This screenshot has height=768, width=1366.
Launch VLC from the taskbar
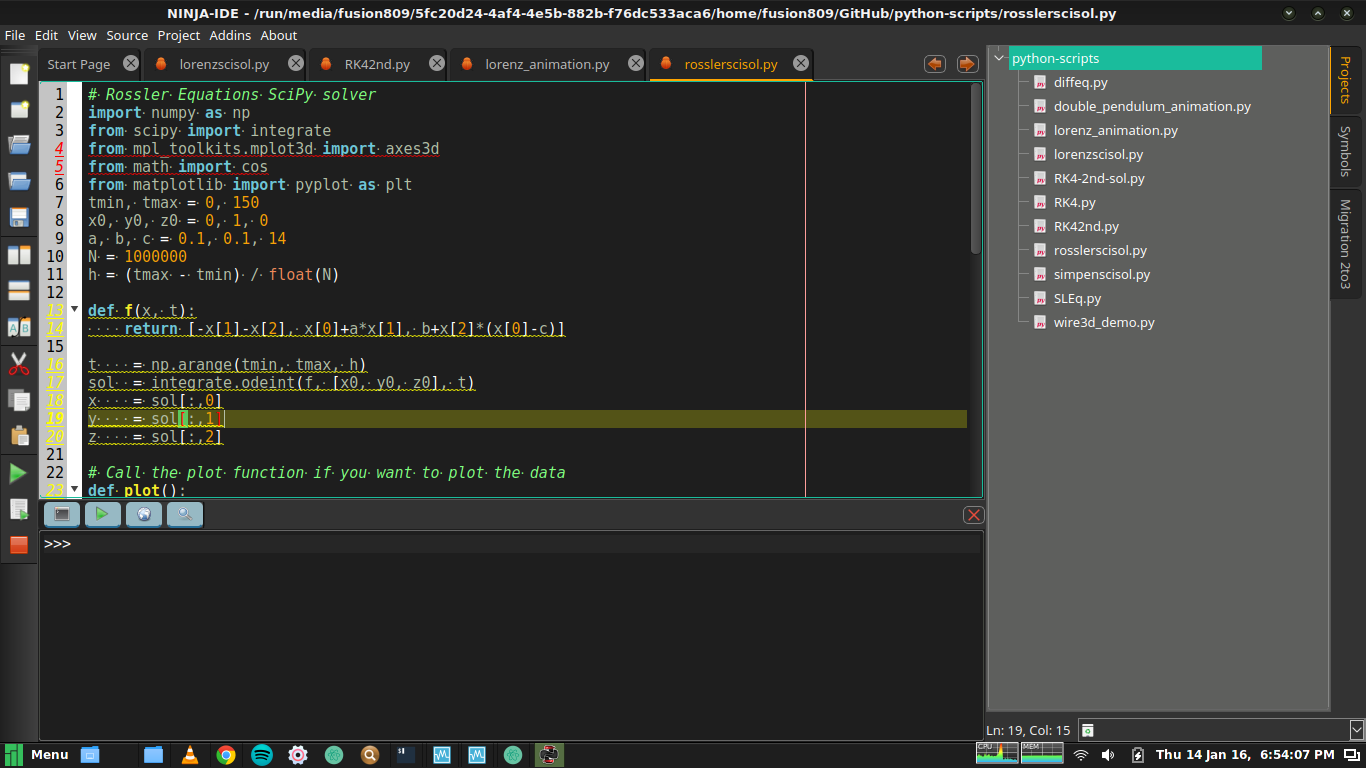[189, 755]
